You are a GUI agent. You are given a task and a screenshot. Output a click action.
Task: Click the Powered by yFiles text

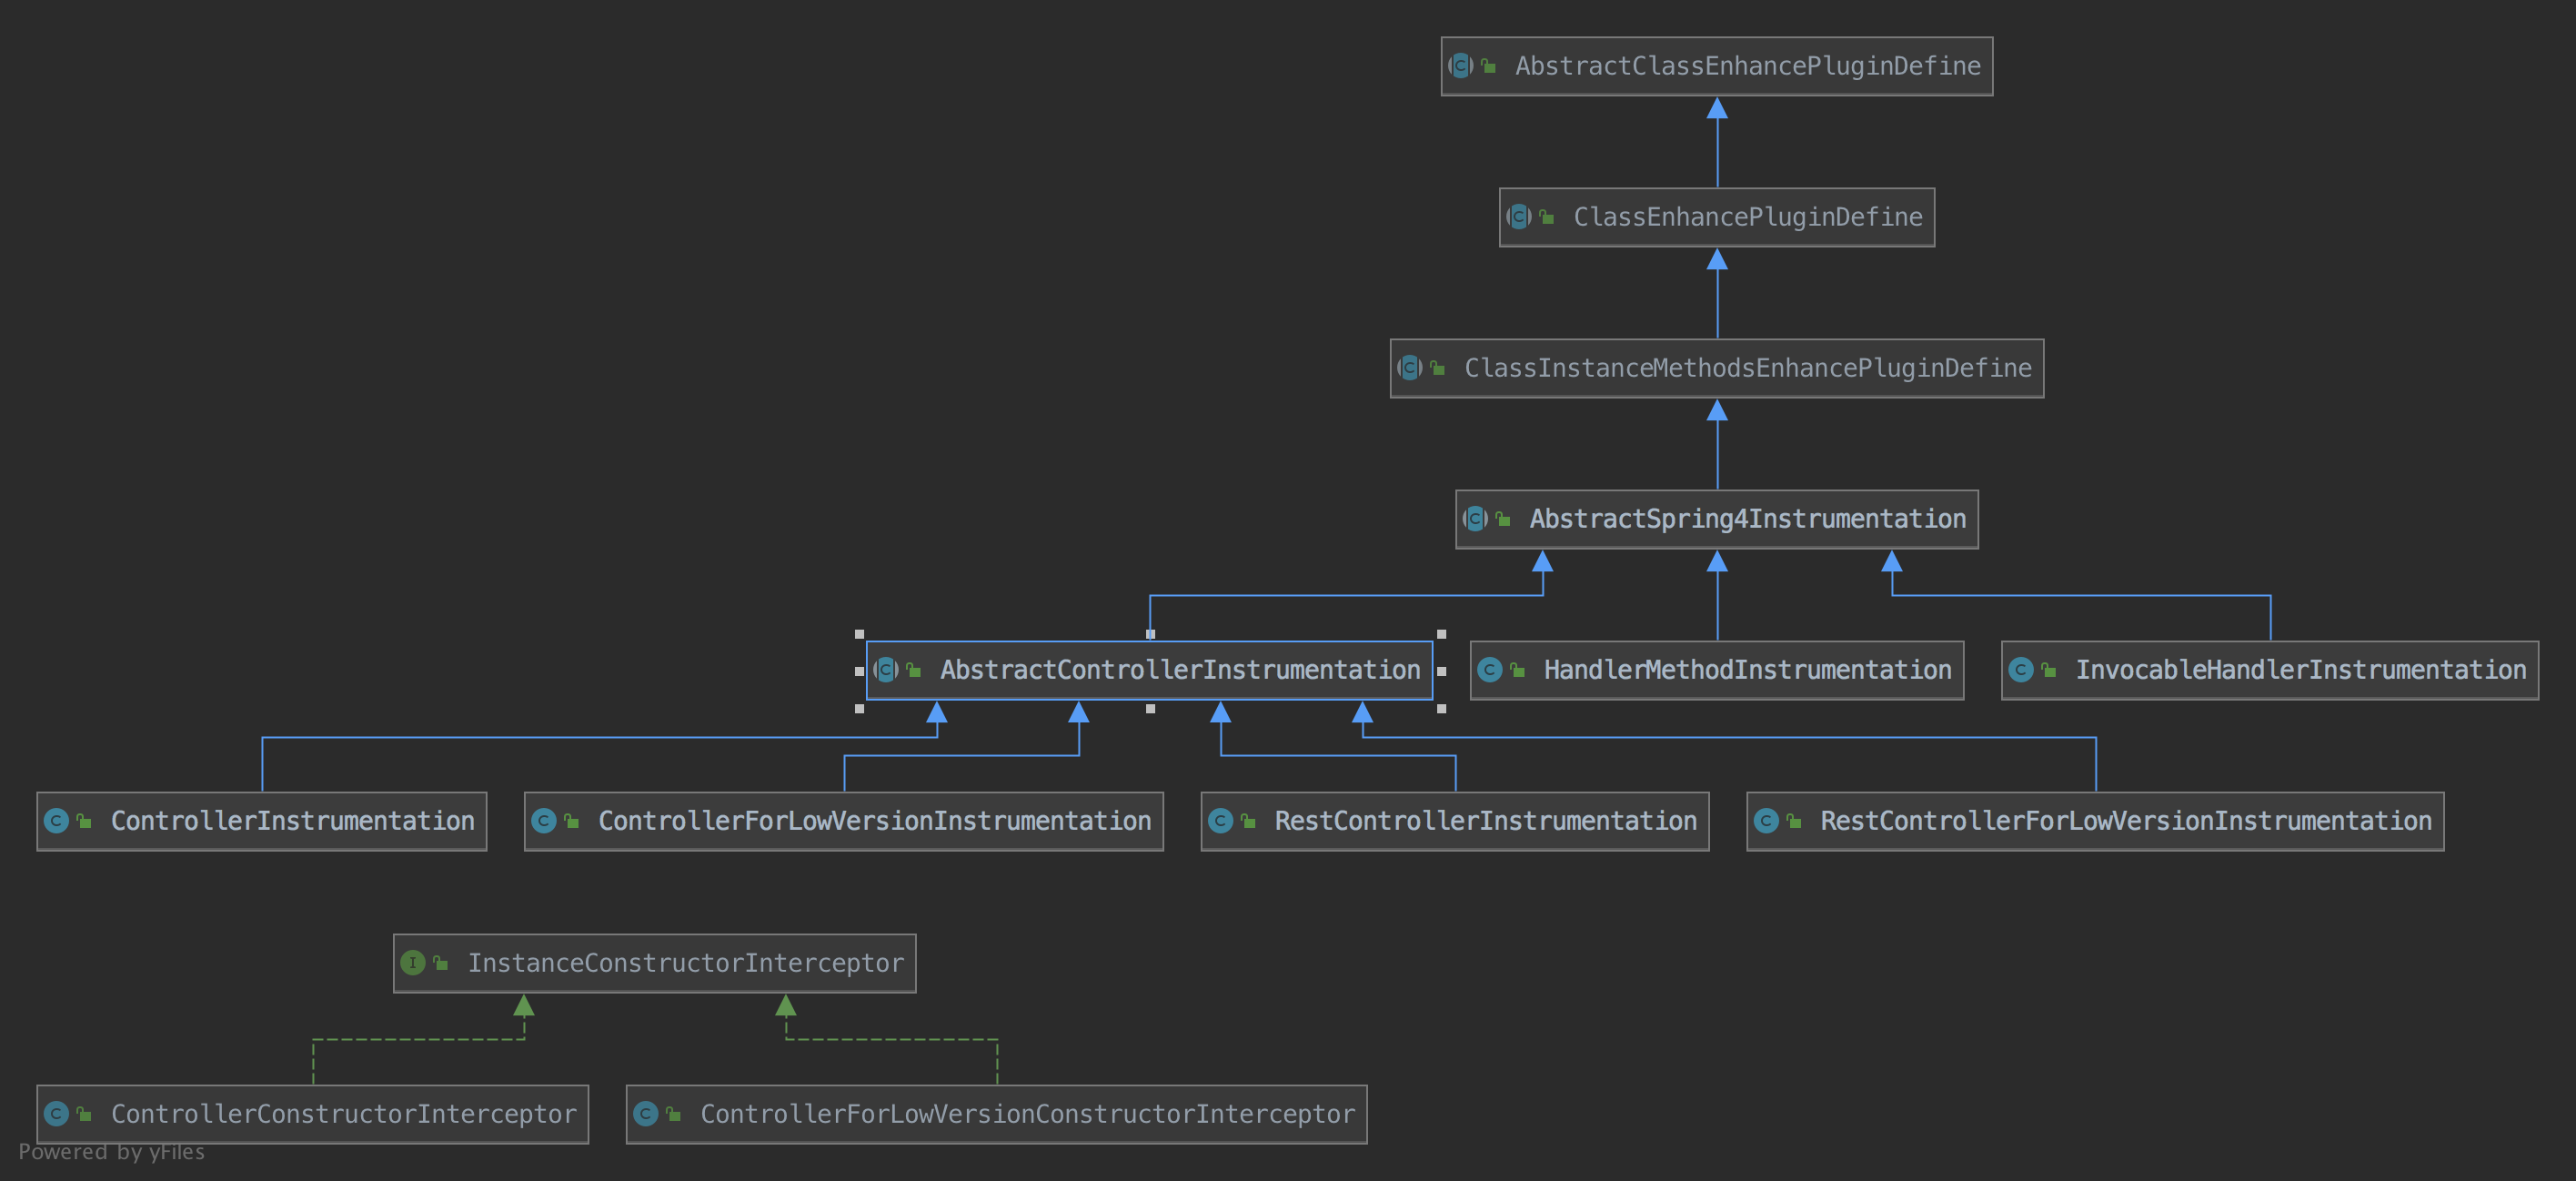tap(111, 1152)
